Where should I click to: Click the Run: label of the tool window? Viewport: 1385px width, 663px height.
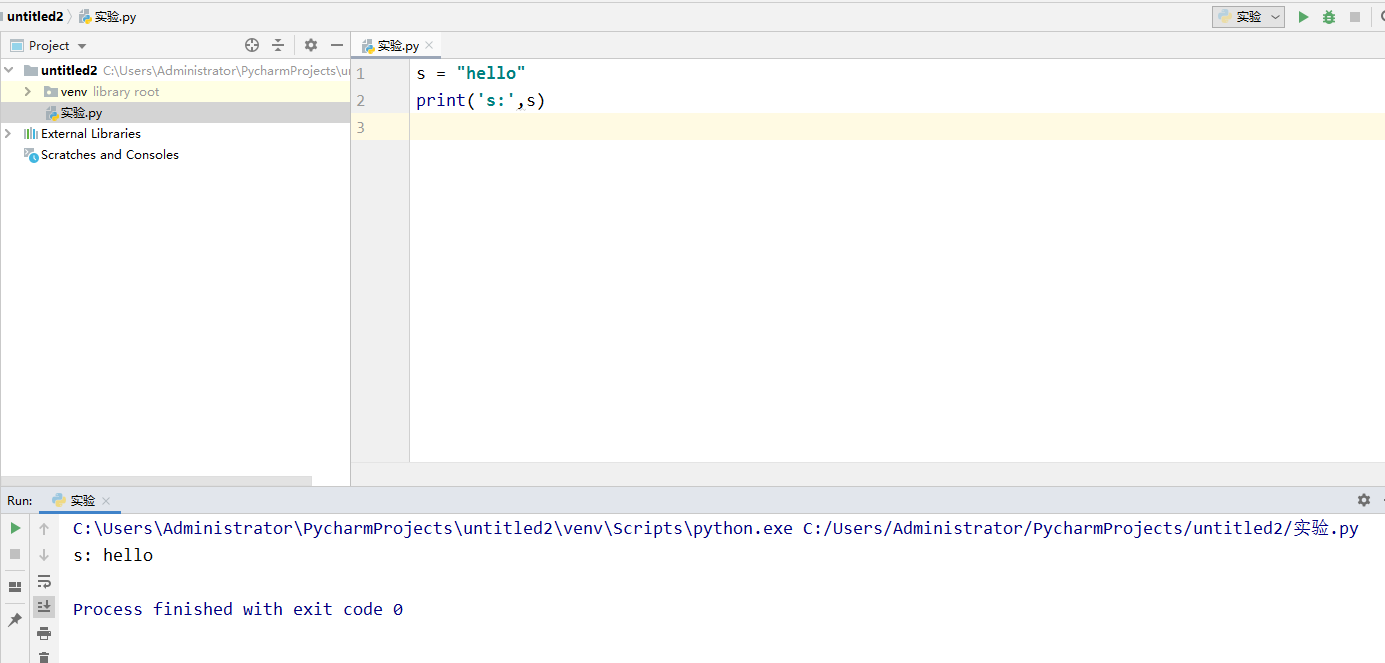(x=20, y=500)
